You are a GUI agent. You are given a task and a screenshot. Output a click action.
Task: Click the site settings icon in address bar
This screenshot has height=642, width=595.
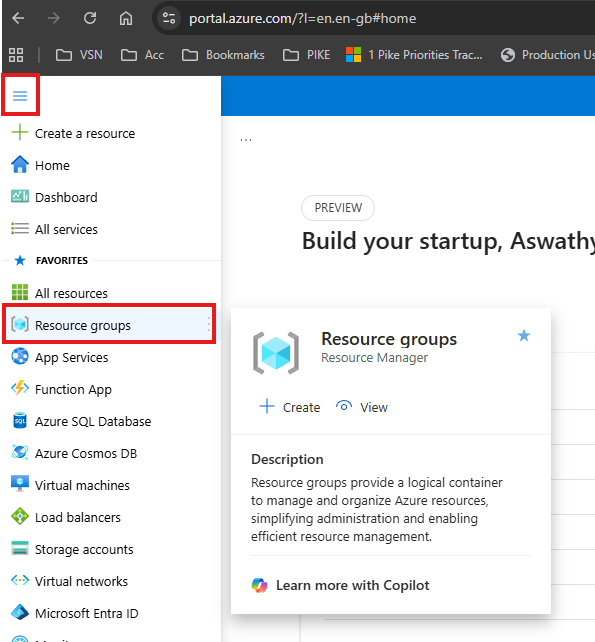click(169, 18)
